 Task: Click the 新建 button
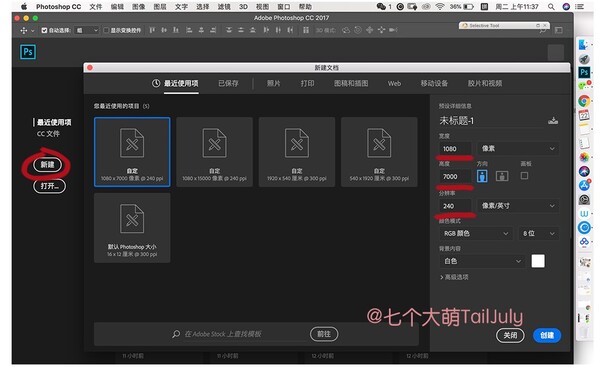coord(47,165)
